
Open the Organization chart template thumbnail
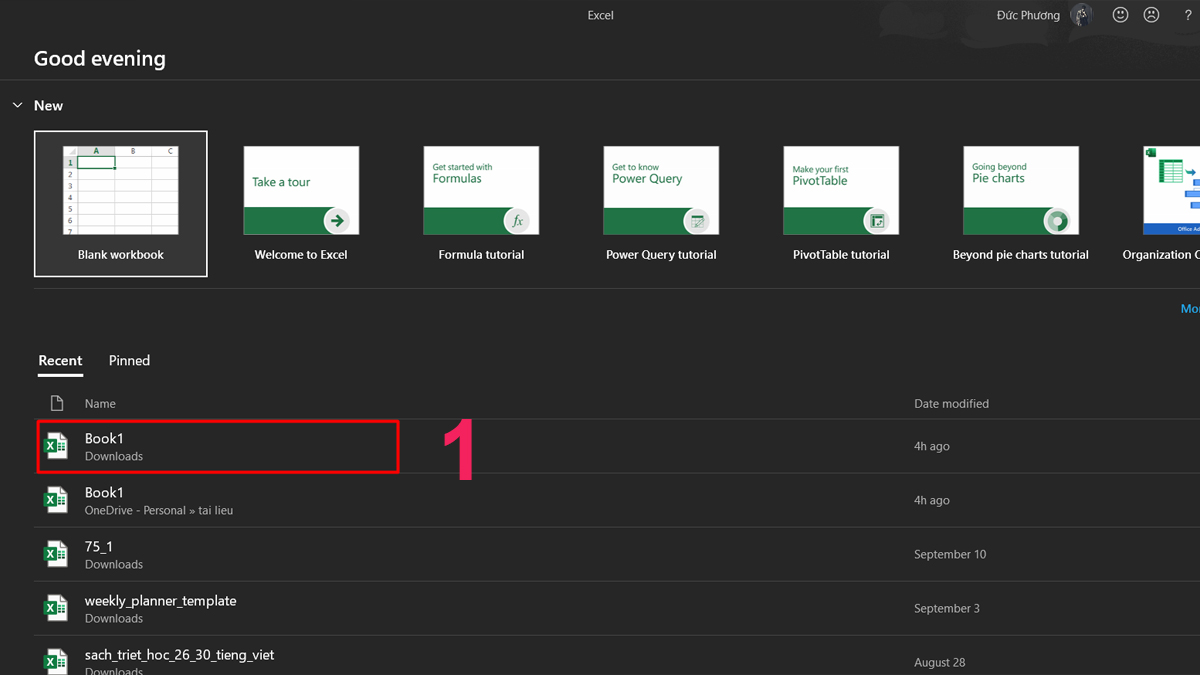click(x=1172, y=190)
